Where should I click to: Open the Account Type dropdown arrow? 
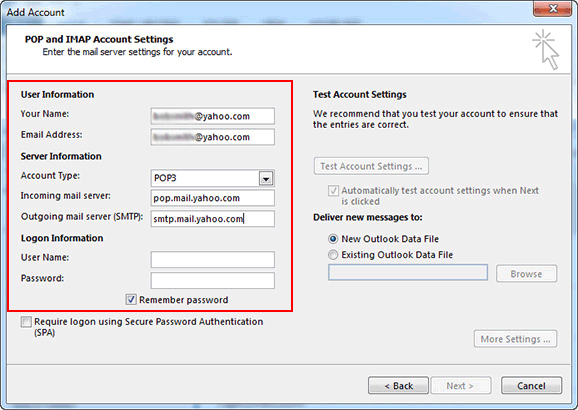coord(266,178)
